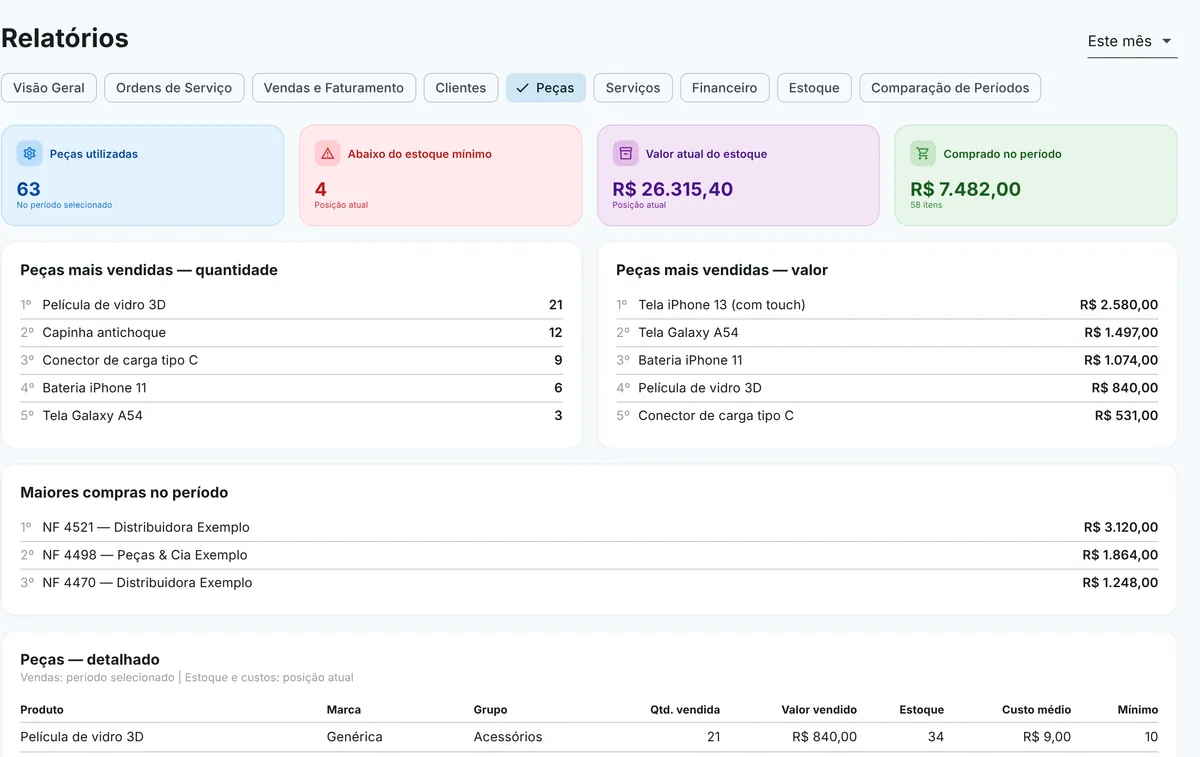
Task: Select Película de vidro 3D in quantity ranking
Action: (x=291, y=305)
